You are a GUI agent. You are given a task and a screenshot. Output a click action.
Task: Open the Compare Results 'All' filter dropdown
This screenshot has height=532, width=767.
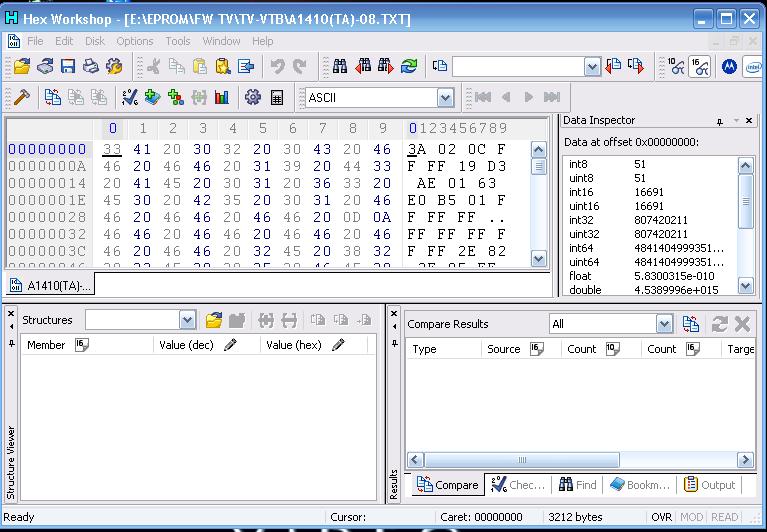664,324
